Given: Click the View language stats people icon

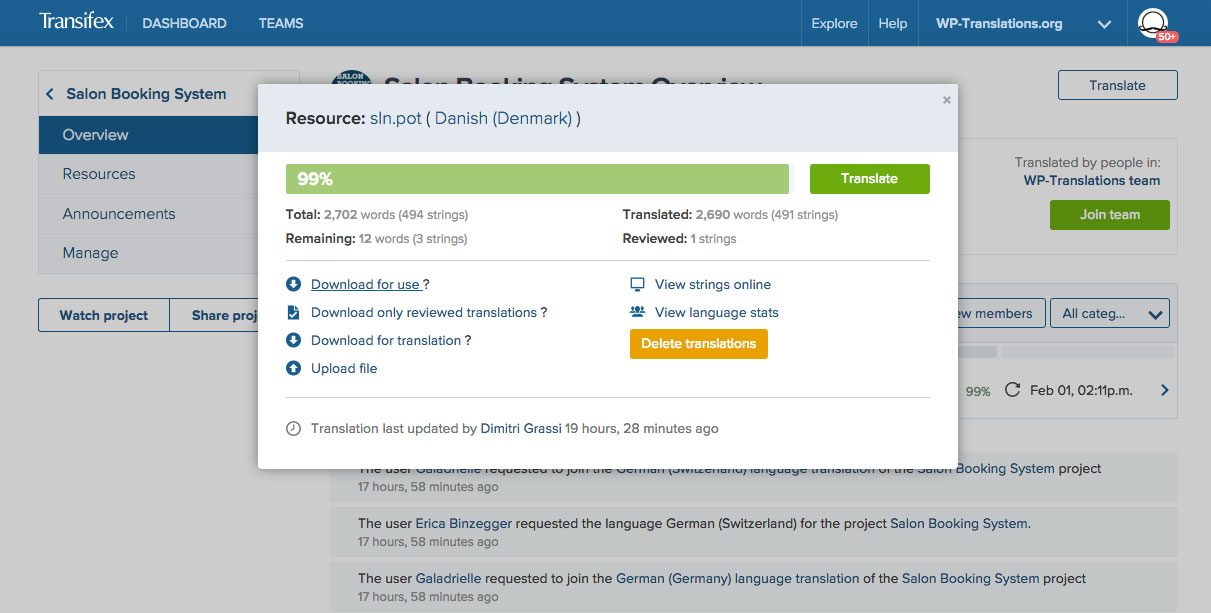Looking at the screenshot, I should [x=637, y=313].
